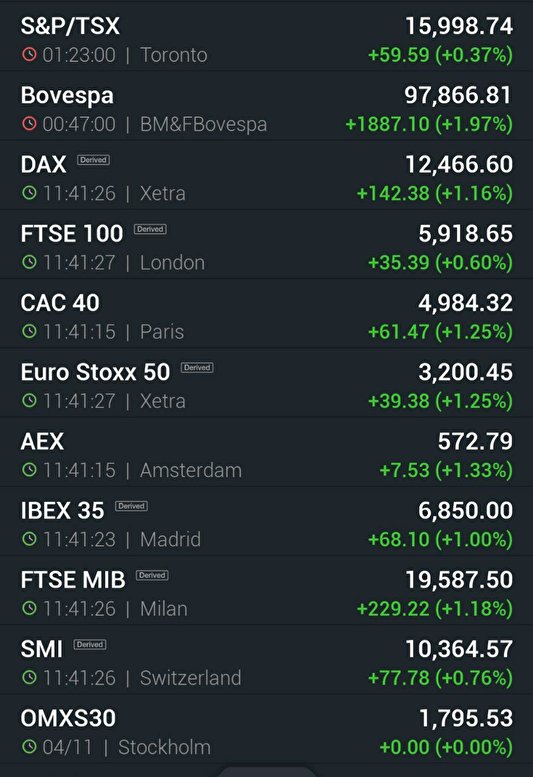Click the Derived badge next to IBEX 35
Viewport: 533px width, 777px height.
click(131, 506)
